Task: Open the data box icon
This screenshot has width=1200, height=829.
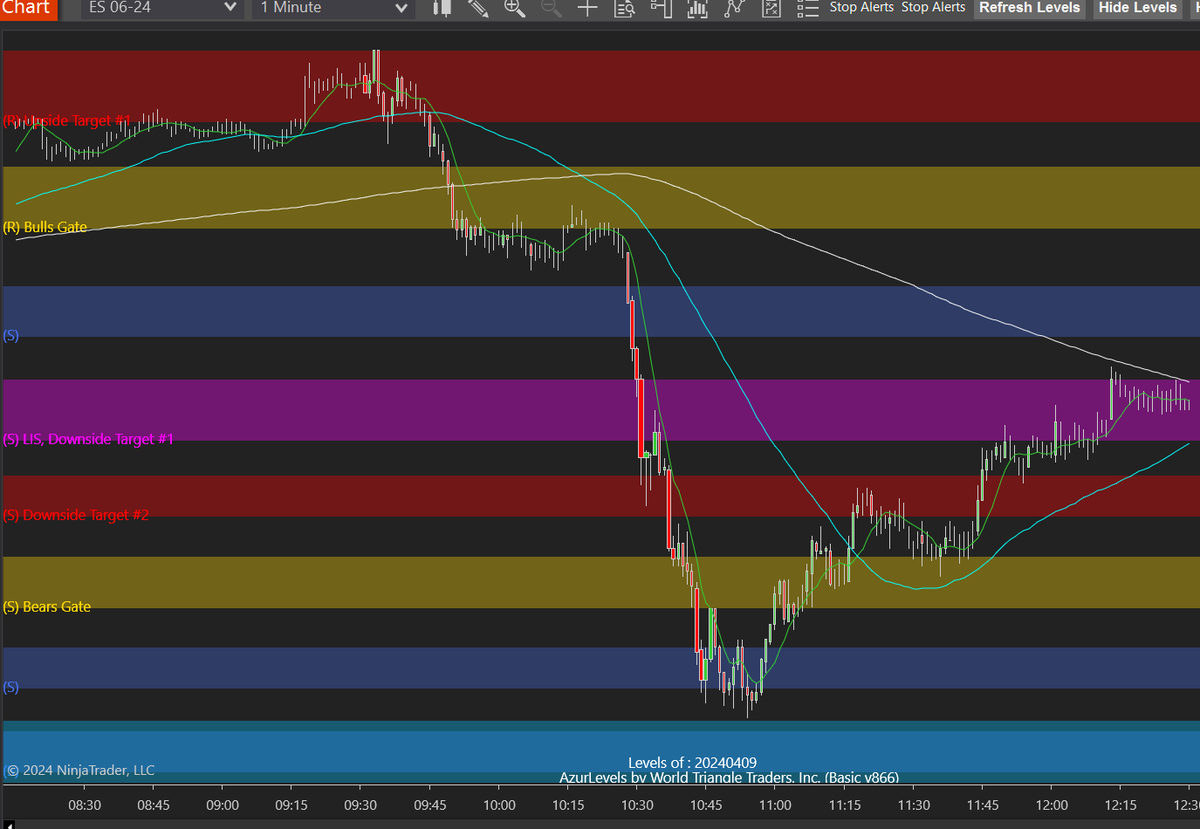Action: 624,8
